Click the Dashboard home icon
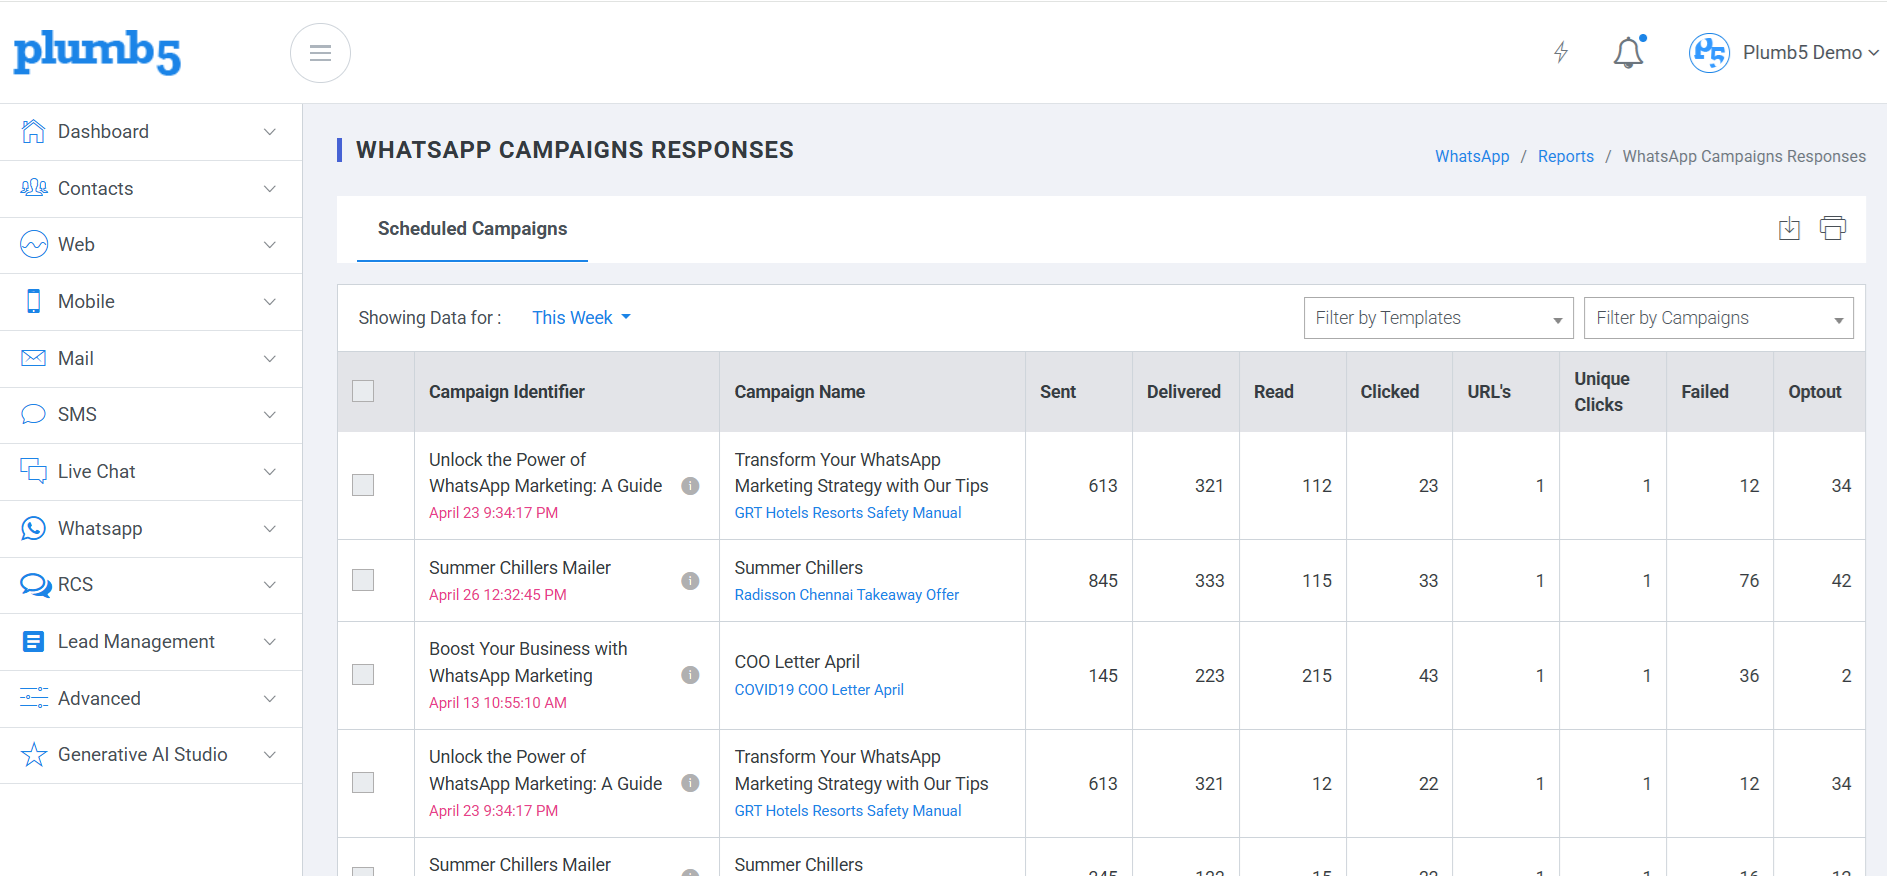 [x=34, y=132]
